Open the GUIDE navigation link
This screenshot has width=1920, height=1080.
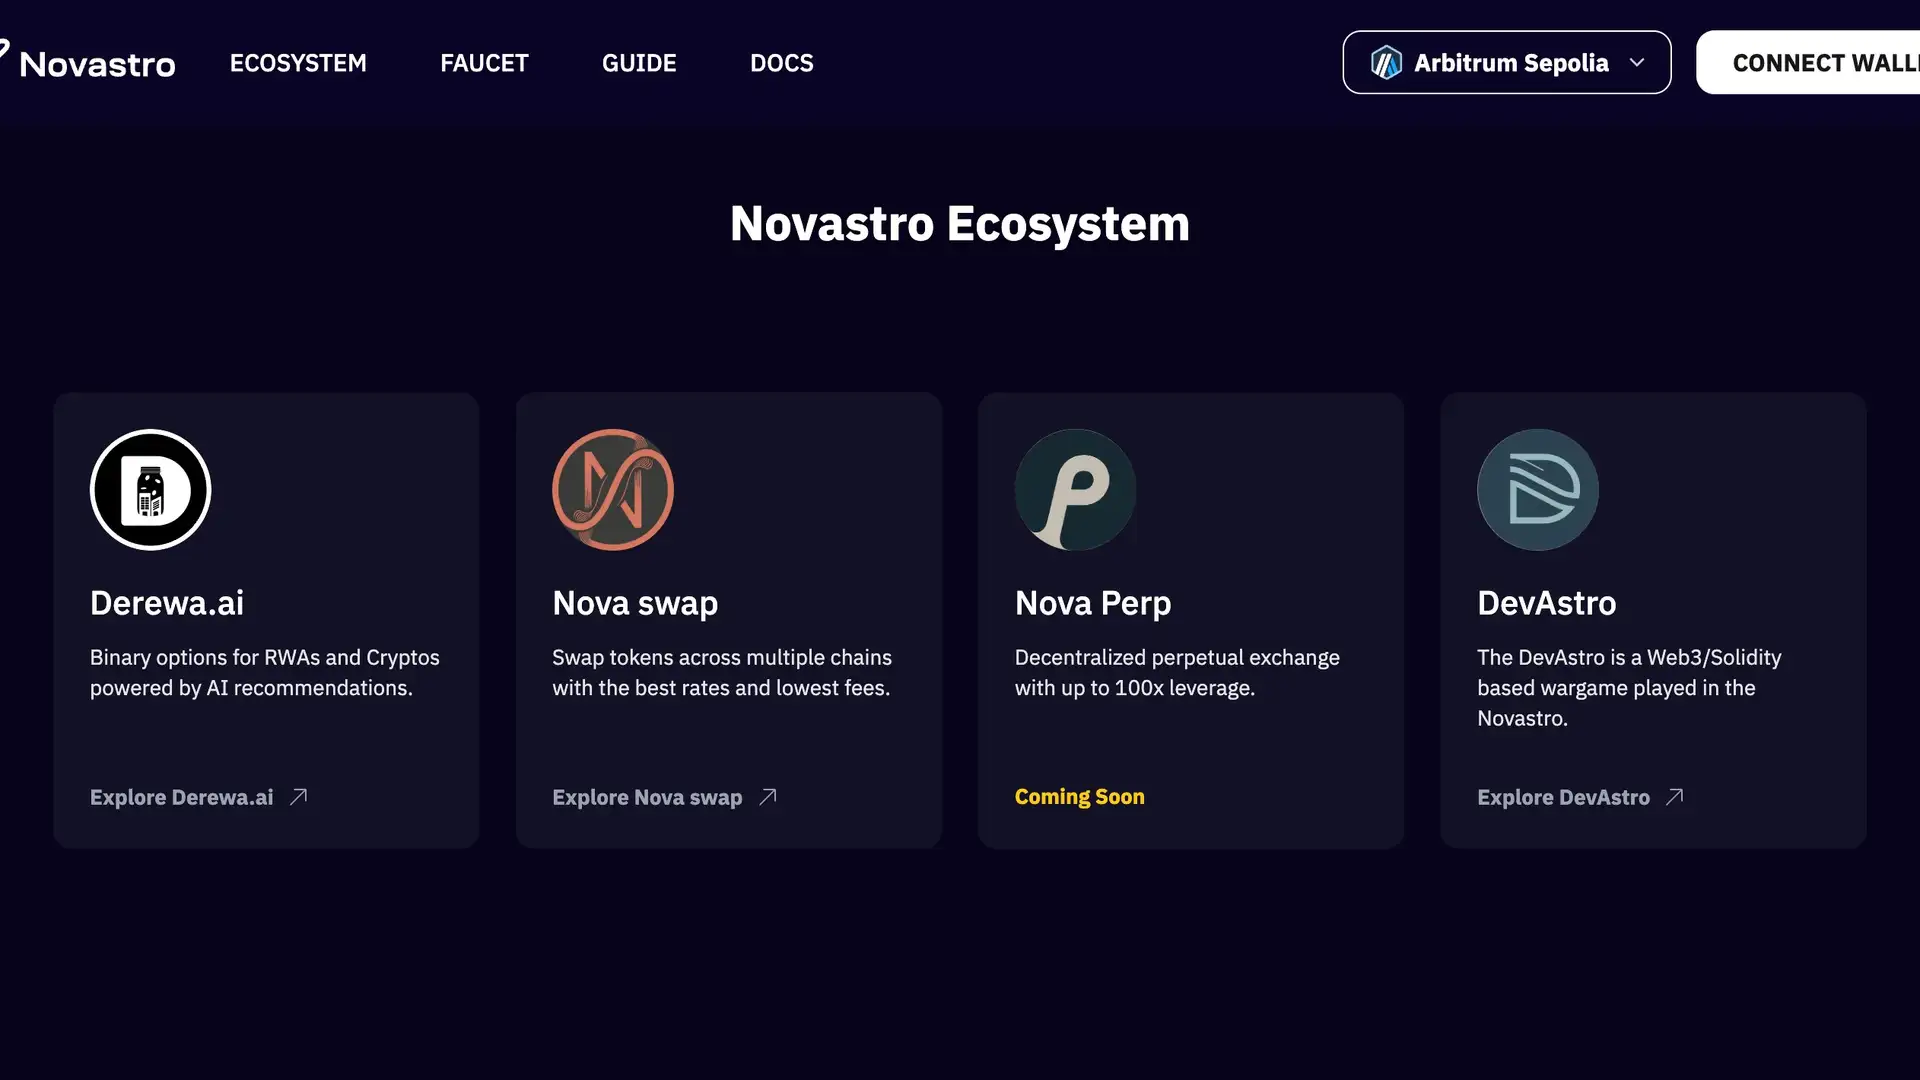click(639, 63)
